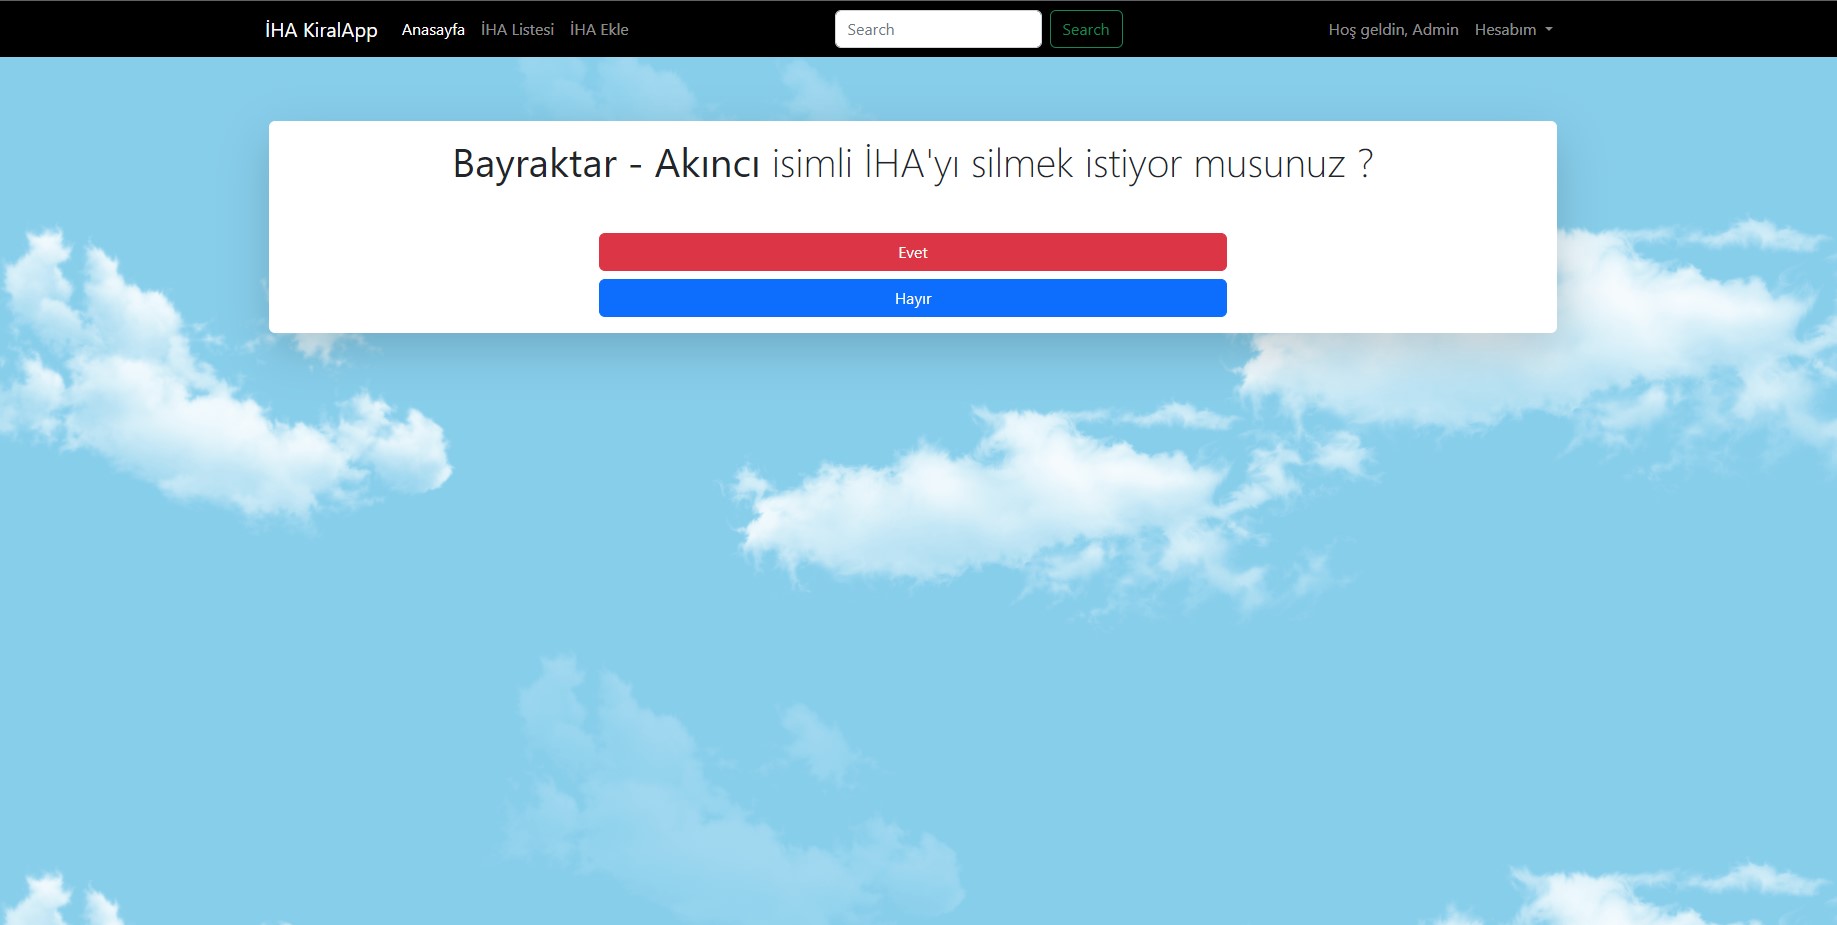The image size is (1837, 925).
Task: Click the deletion confirmation question heading
Action: pyautogui.click(x=912, y=164)
